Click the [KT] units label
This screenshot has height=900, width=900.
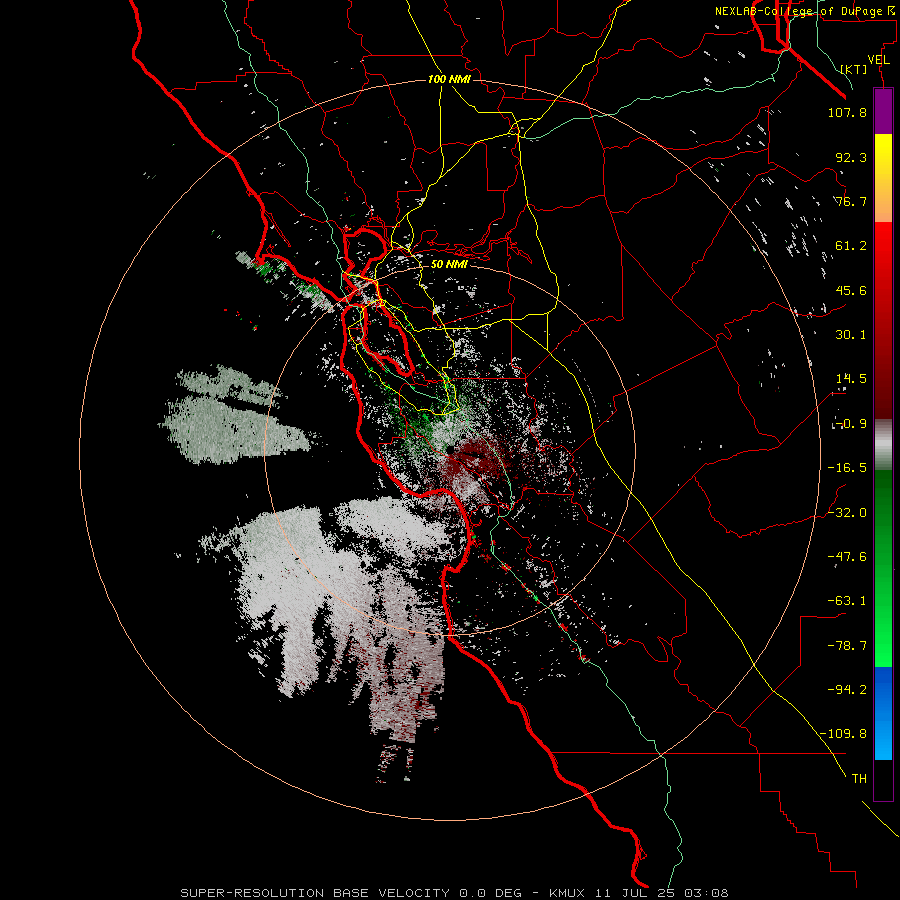coord(854,69)
